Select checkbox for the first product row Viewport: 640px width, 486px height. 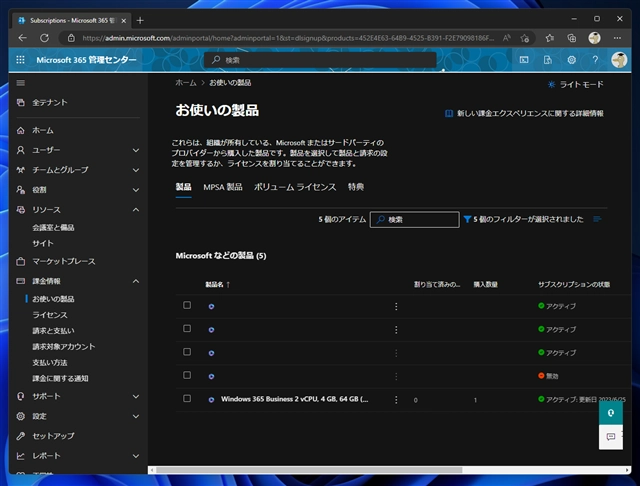click(x=187, y=305)
